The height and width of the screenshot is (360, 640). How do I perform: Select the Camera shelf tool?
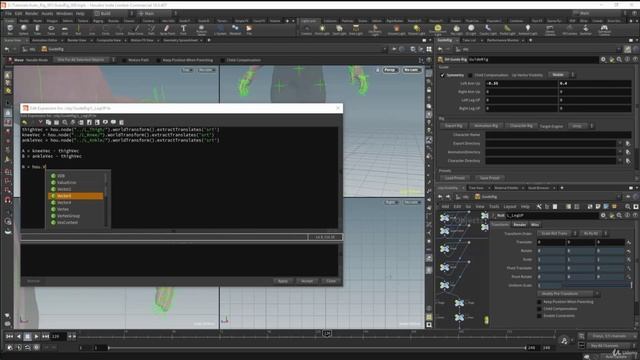[x=307, y=29]
